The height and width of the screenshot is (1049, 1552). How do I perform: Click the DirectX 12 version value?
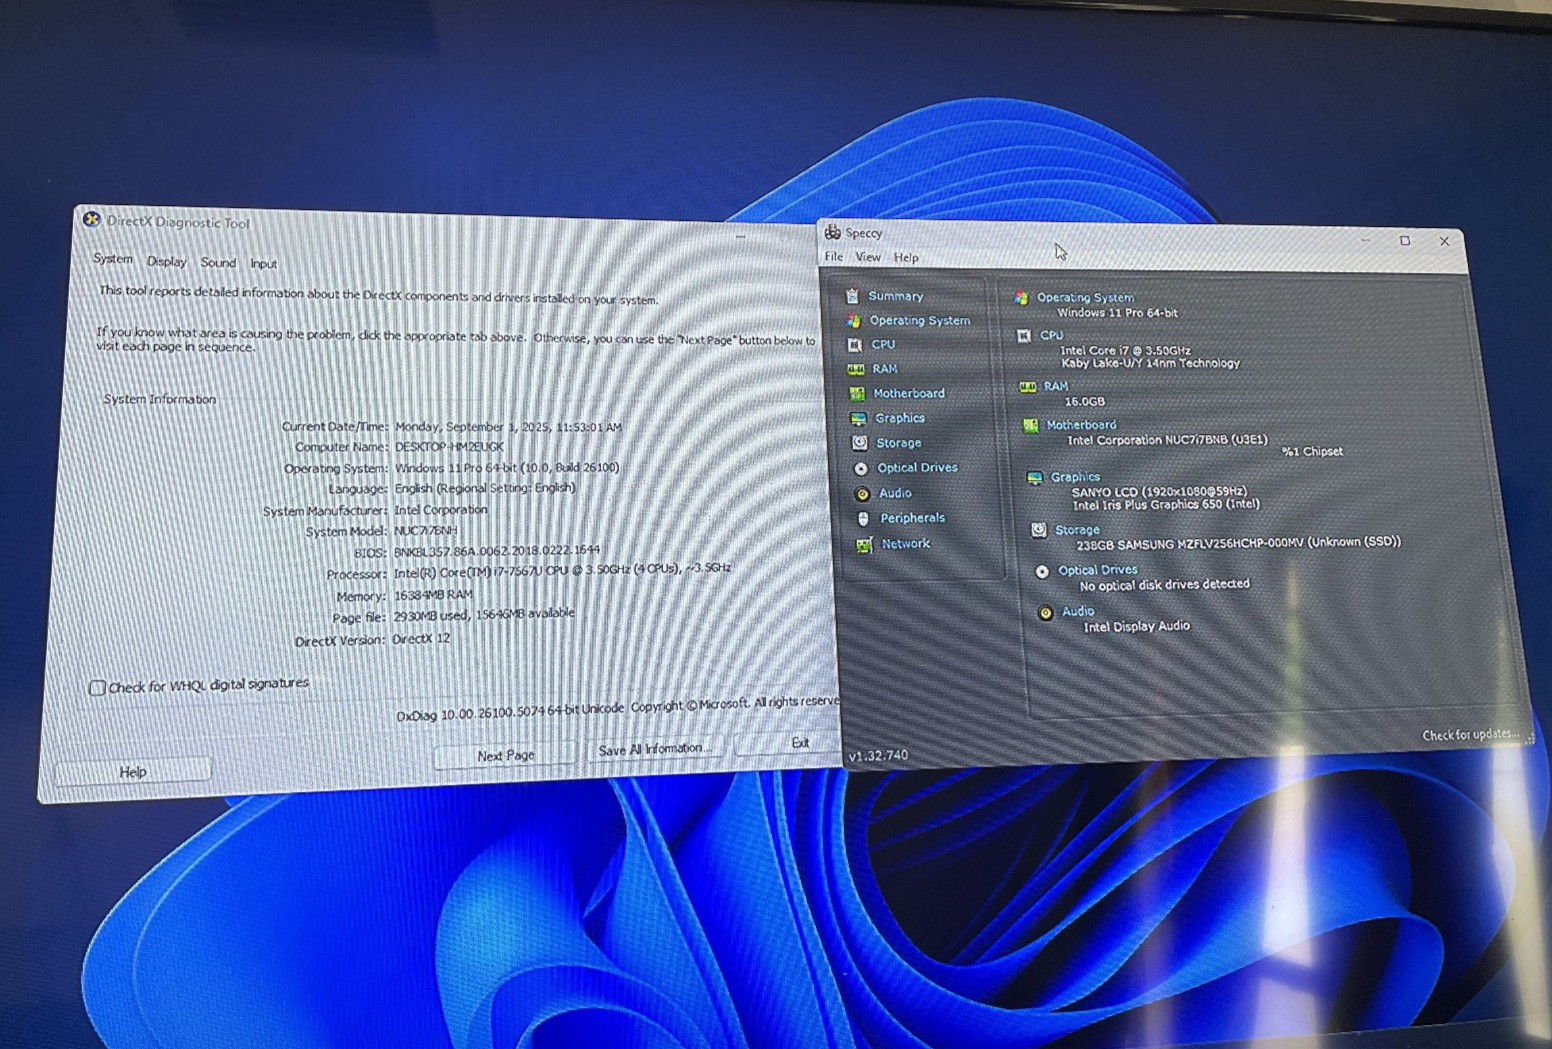(x=421, y=639)
